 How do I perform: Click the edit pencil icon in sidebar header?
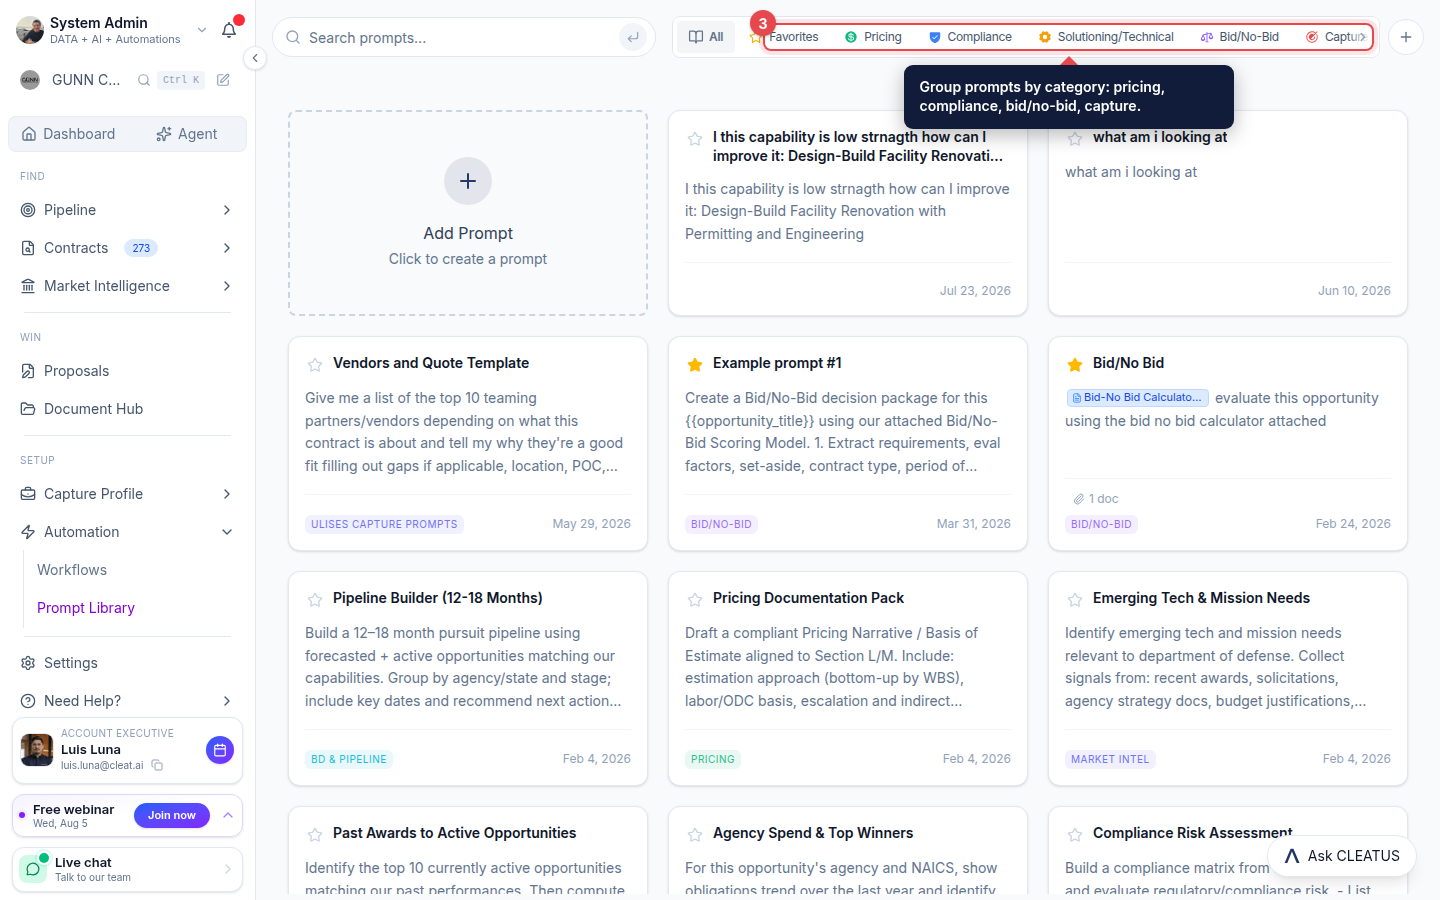tap(223, 80)
